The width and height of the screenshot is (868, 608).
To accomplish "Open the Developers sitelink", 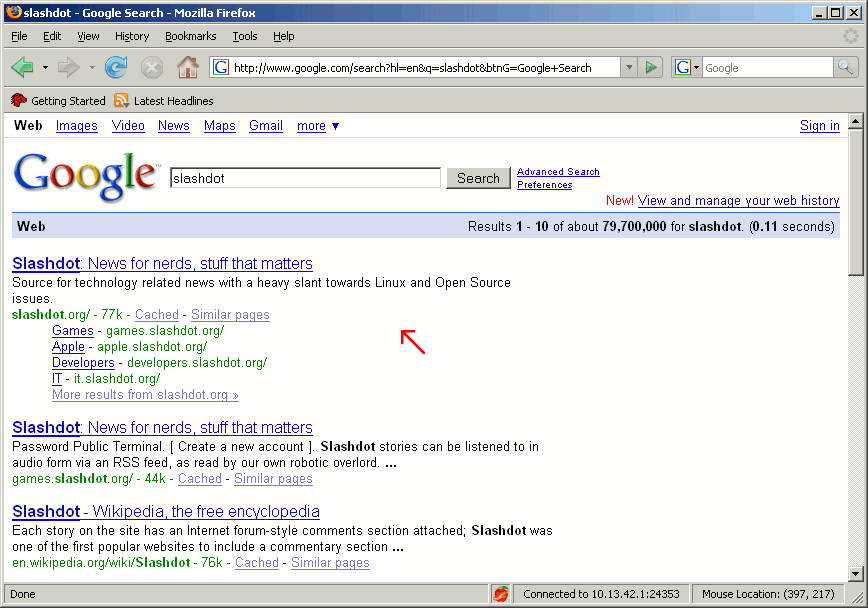I will (83, 363).
